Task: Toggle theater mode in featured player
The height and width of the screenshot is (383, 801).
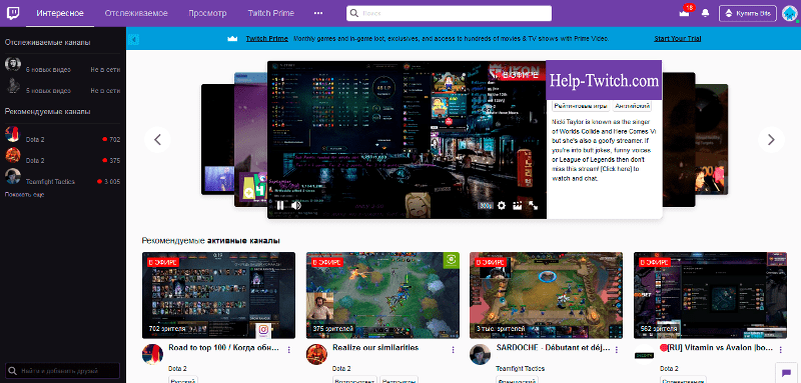Action: click(517, 205)
